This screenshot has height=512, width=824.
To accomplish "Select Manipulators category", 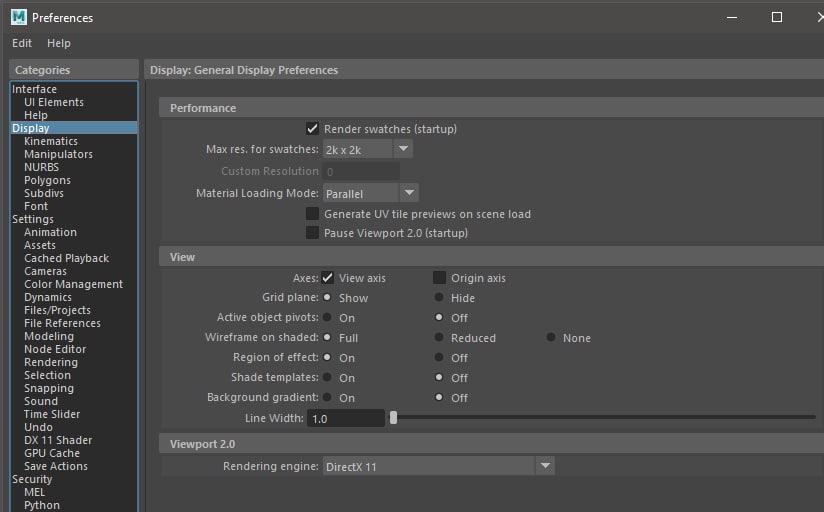I will (74, 154).
